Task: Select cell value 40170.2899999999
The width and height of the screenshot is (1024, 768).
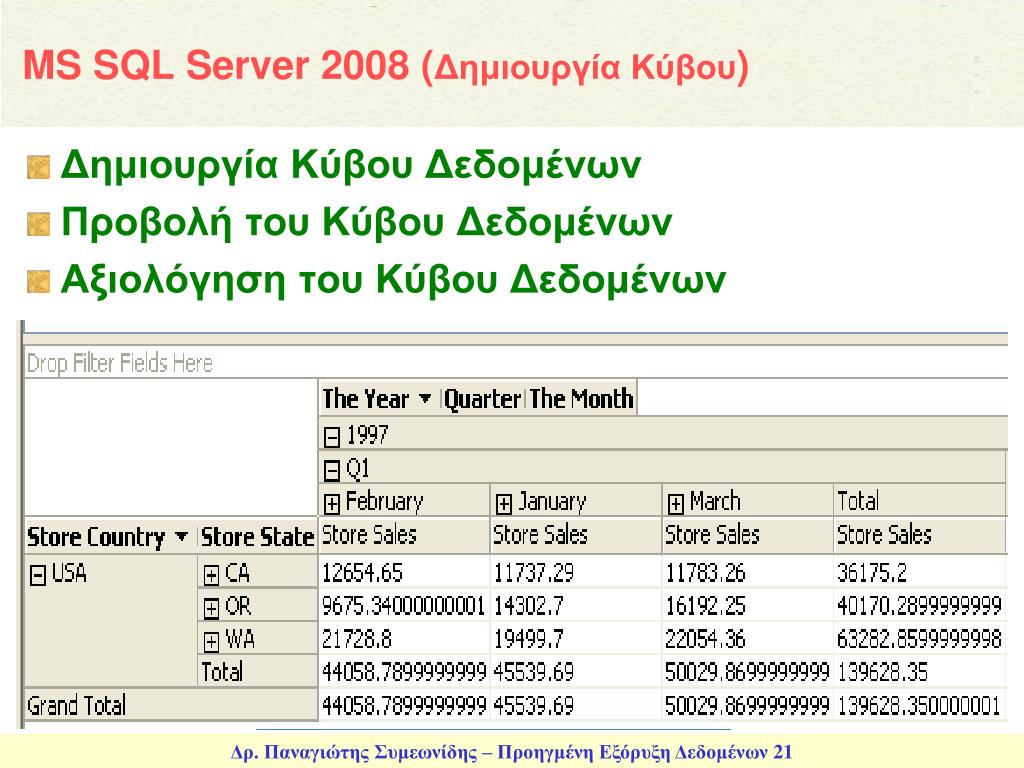Action: 919,606
